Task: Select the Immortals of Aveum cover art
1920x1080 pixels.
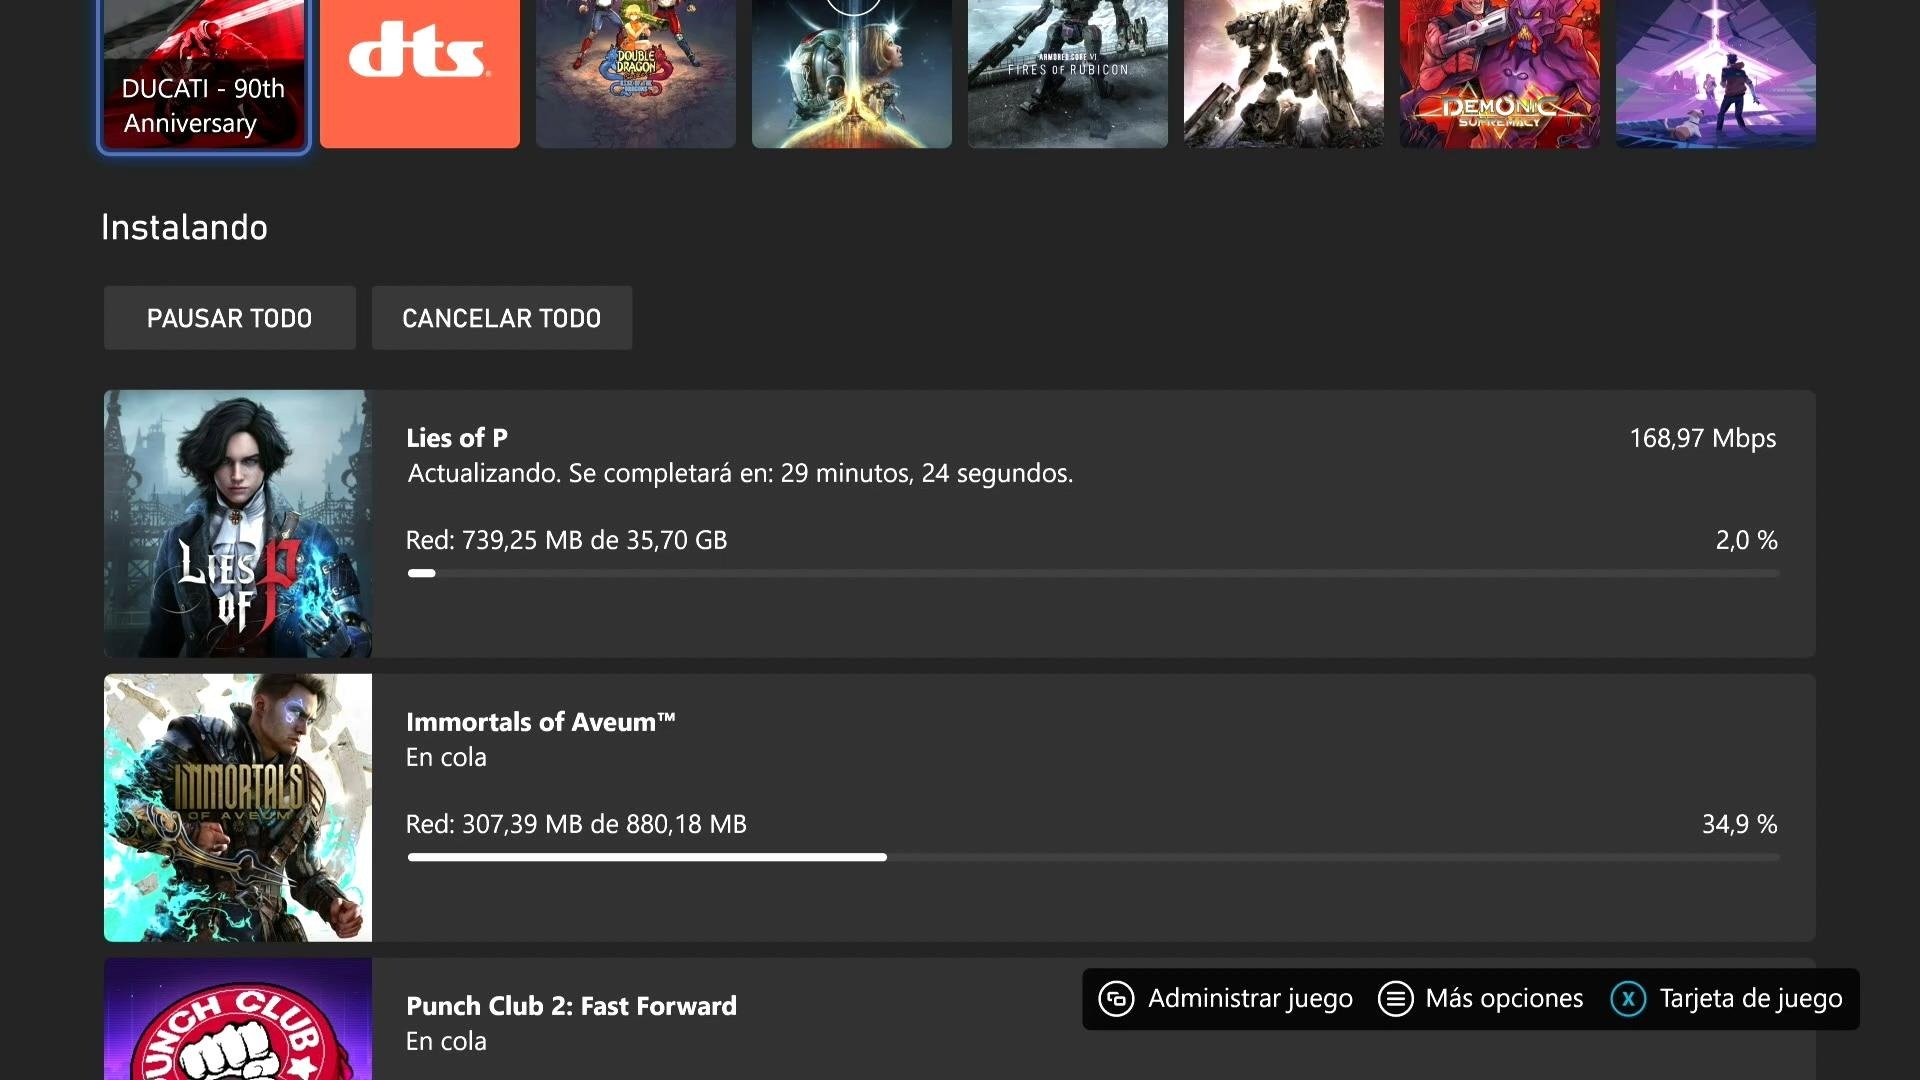Action: point(238,808)
